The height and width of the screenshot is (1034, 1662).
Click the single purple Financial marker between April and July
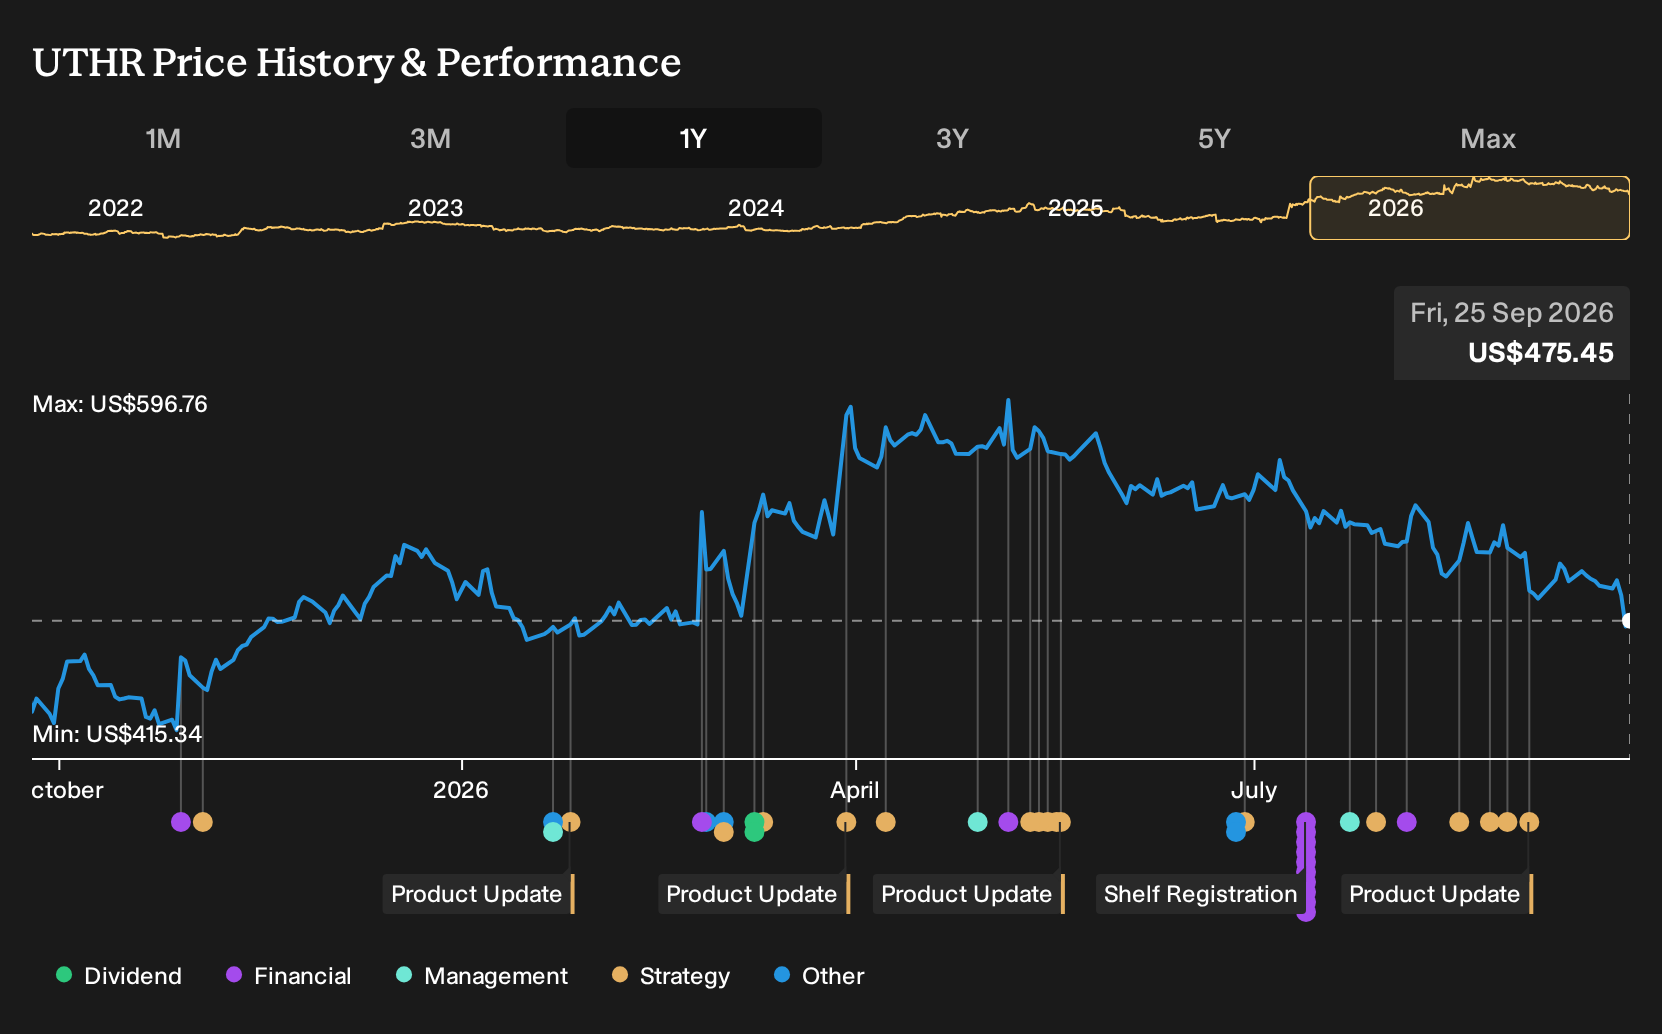tap(1008, 822)
